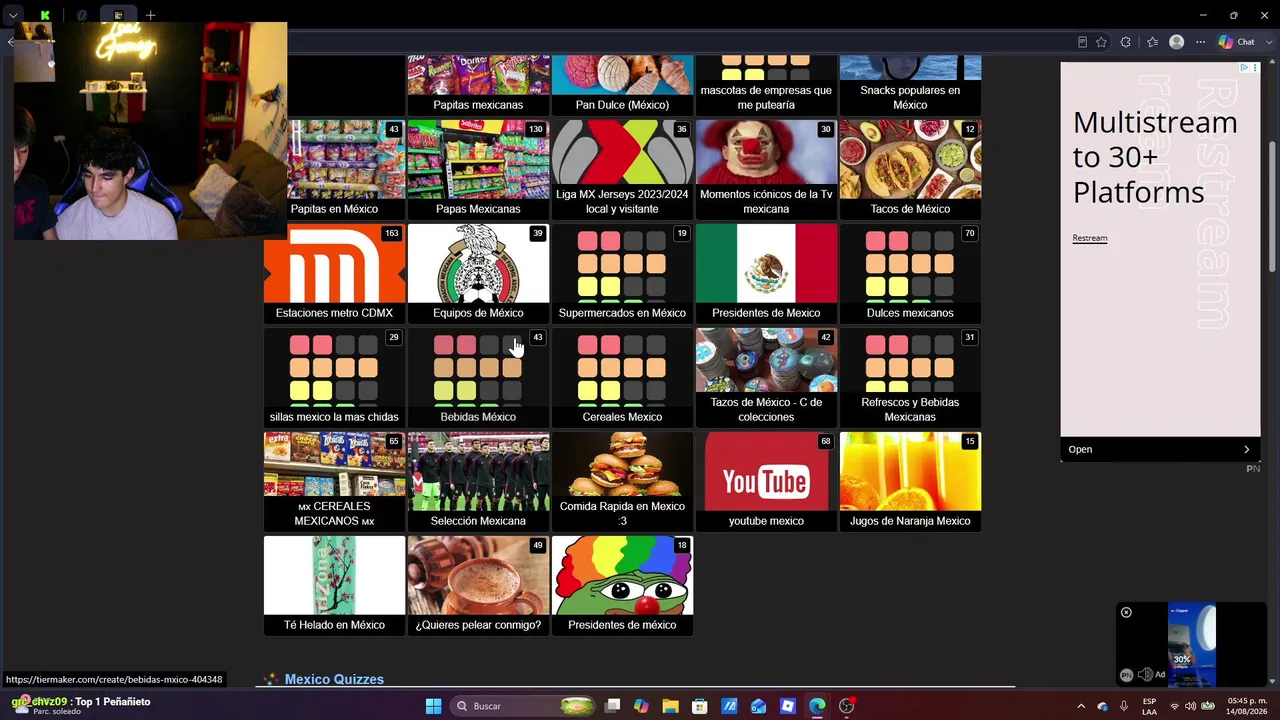Open Supermercados en México tier list

(622, 273)
